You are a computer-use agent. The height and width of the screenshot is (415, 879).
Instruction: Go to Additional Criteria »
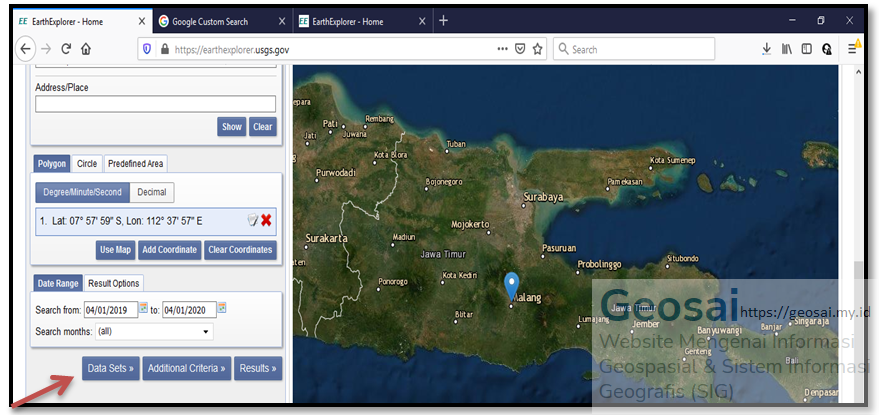click(187, 368)
